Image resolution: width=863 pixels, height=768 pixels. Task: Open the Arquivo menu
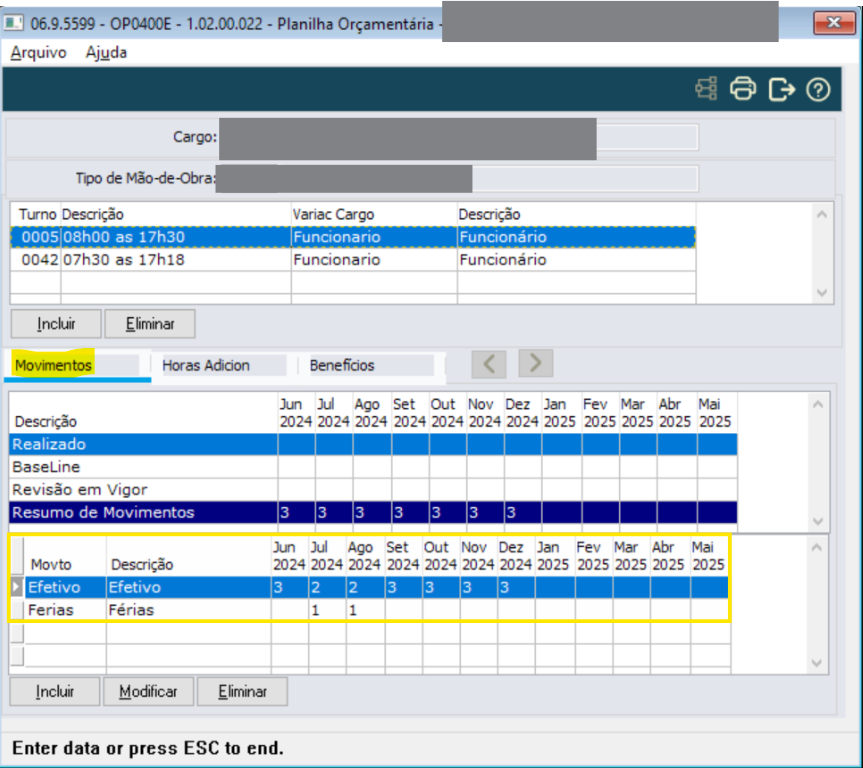39,52
